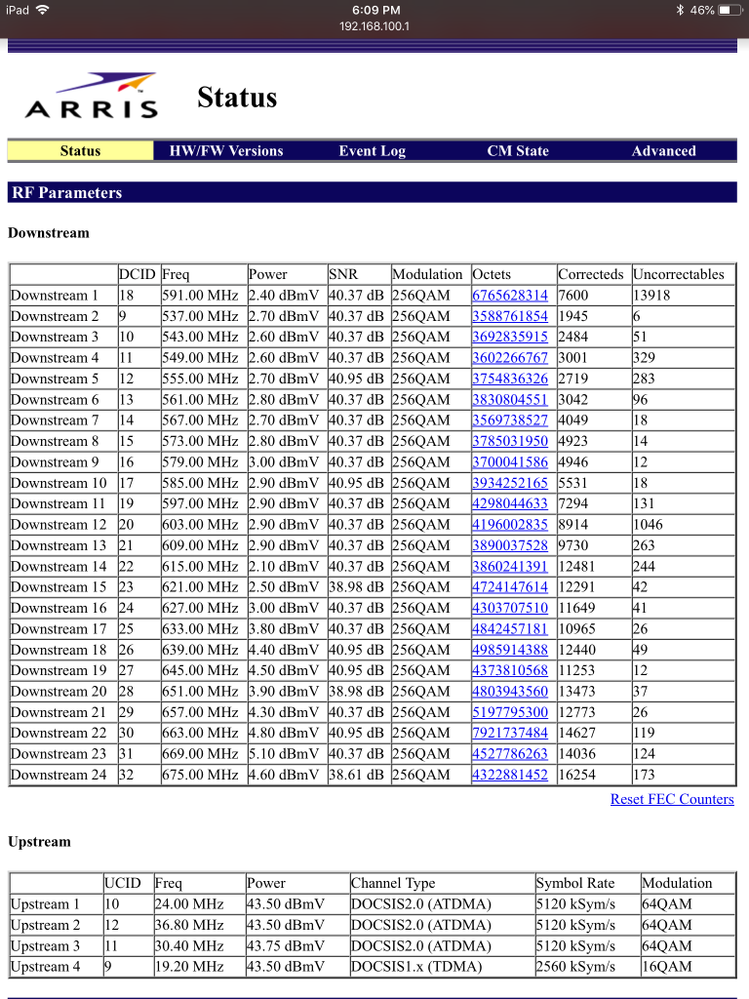Open octets link 4985914388
This screenshot has height=999, width=749.
point(510,650)
